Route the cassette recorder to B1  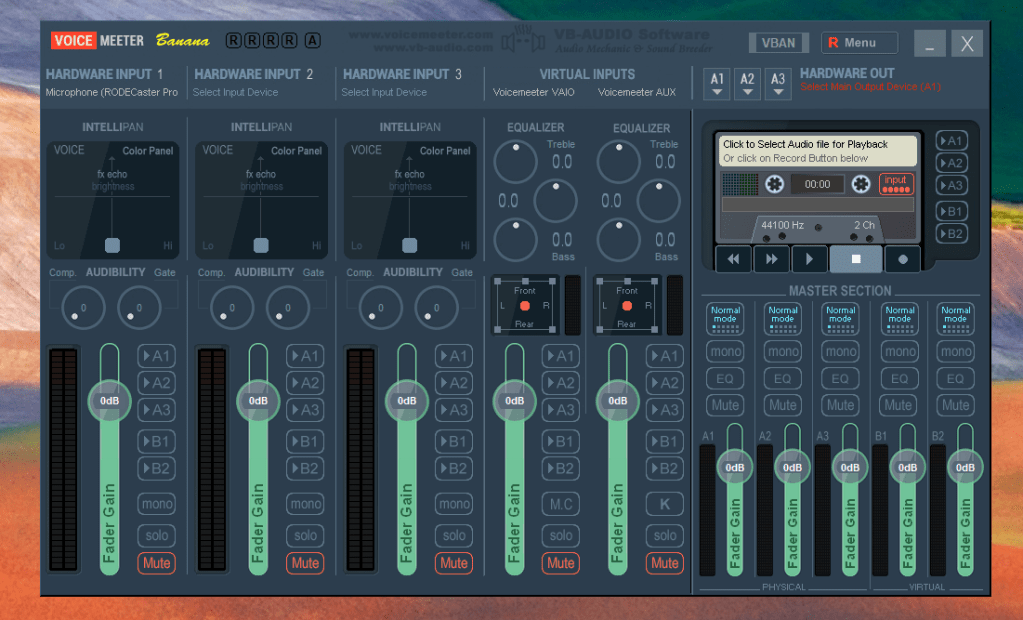[x=951, y=211]
